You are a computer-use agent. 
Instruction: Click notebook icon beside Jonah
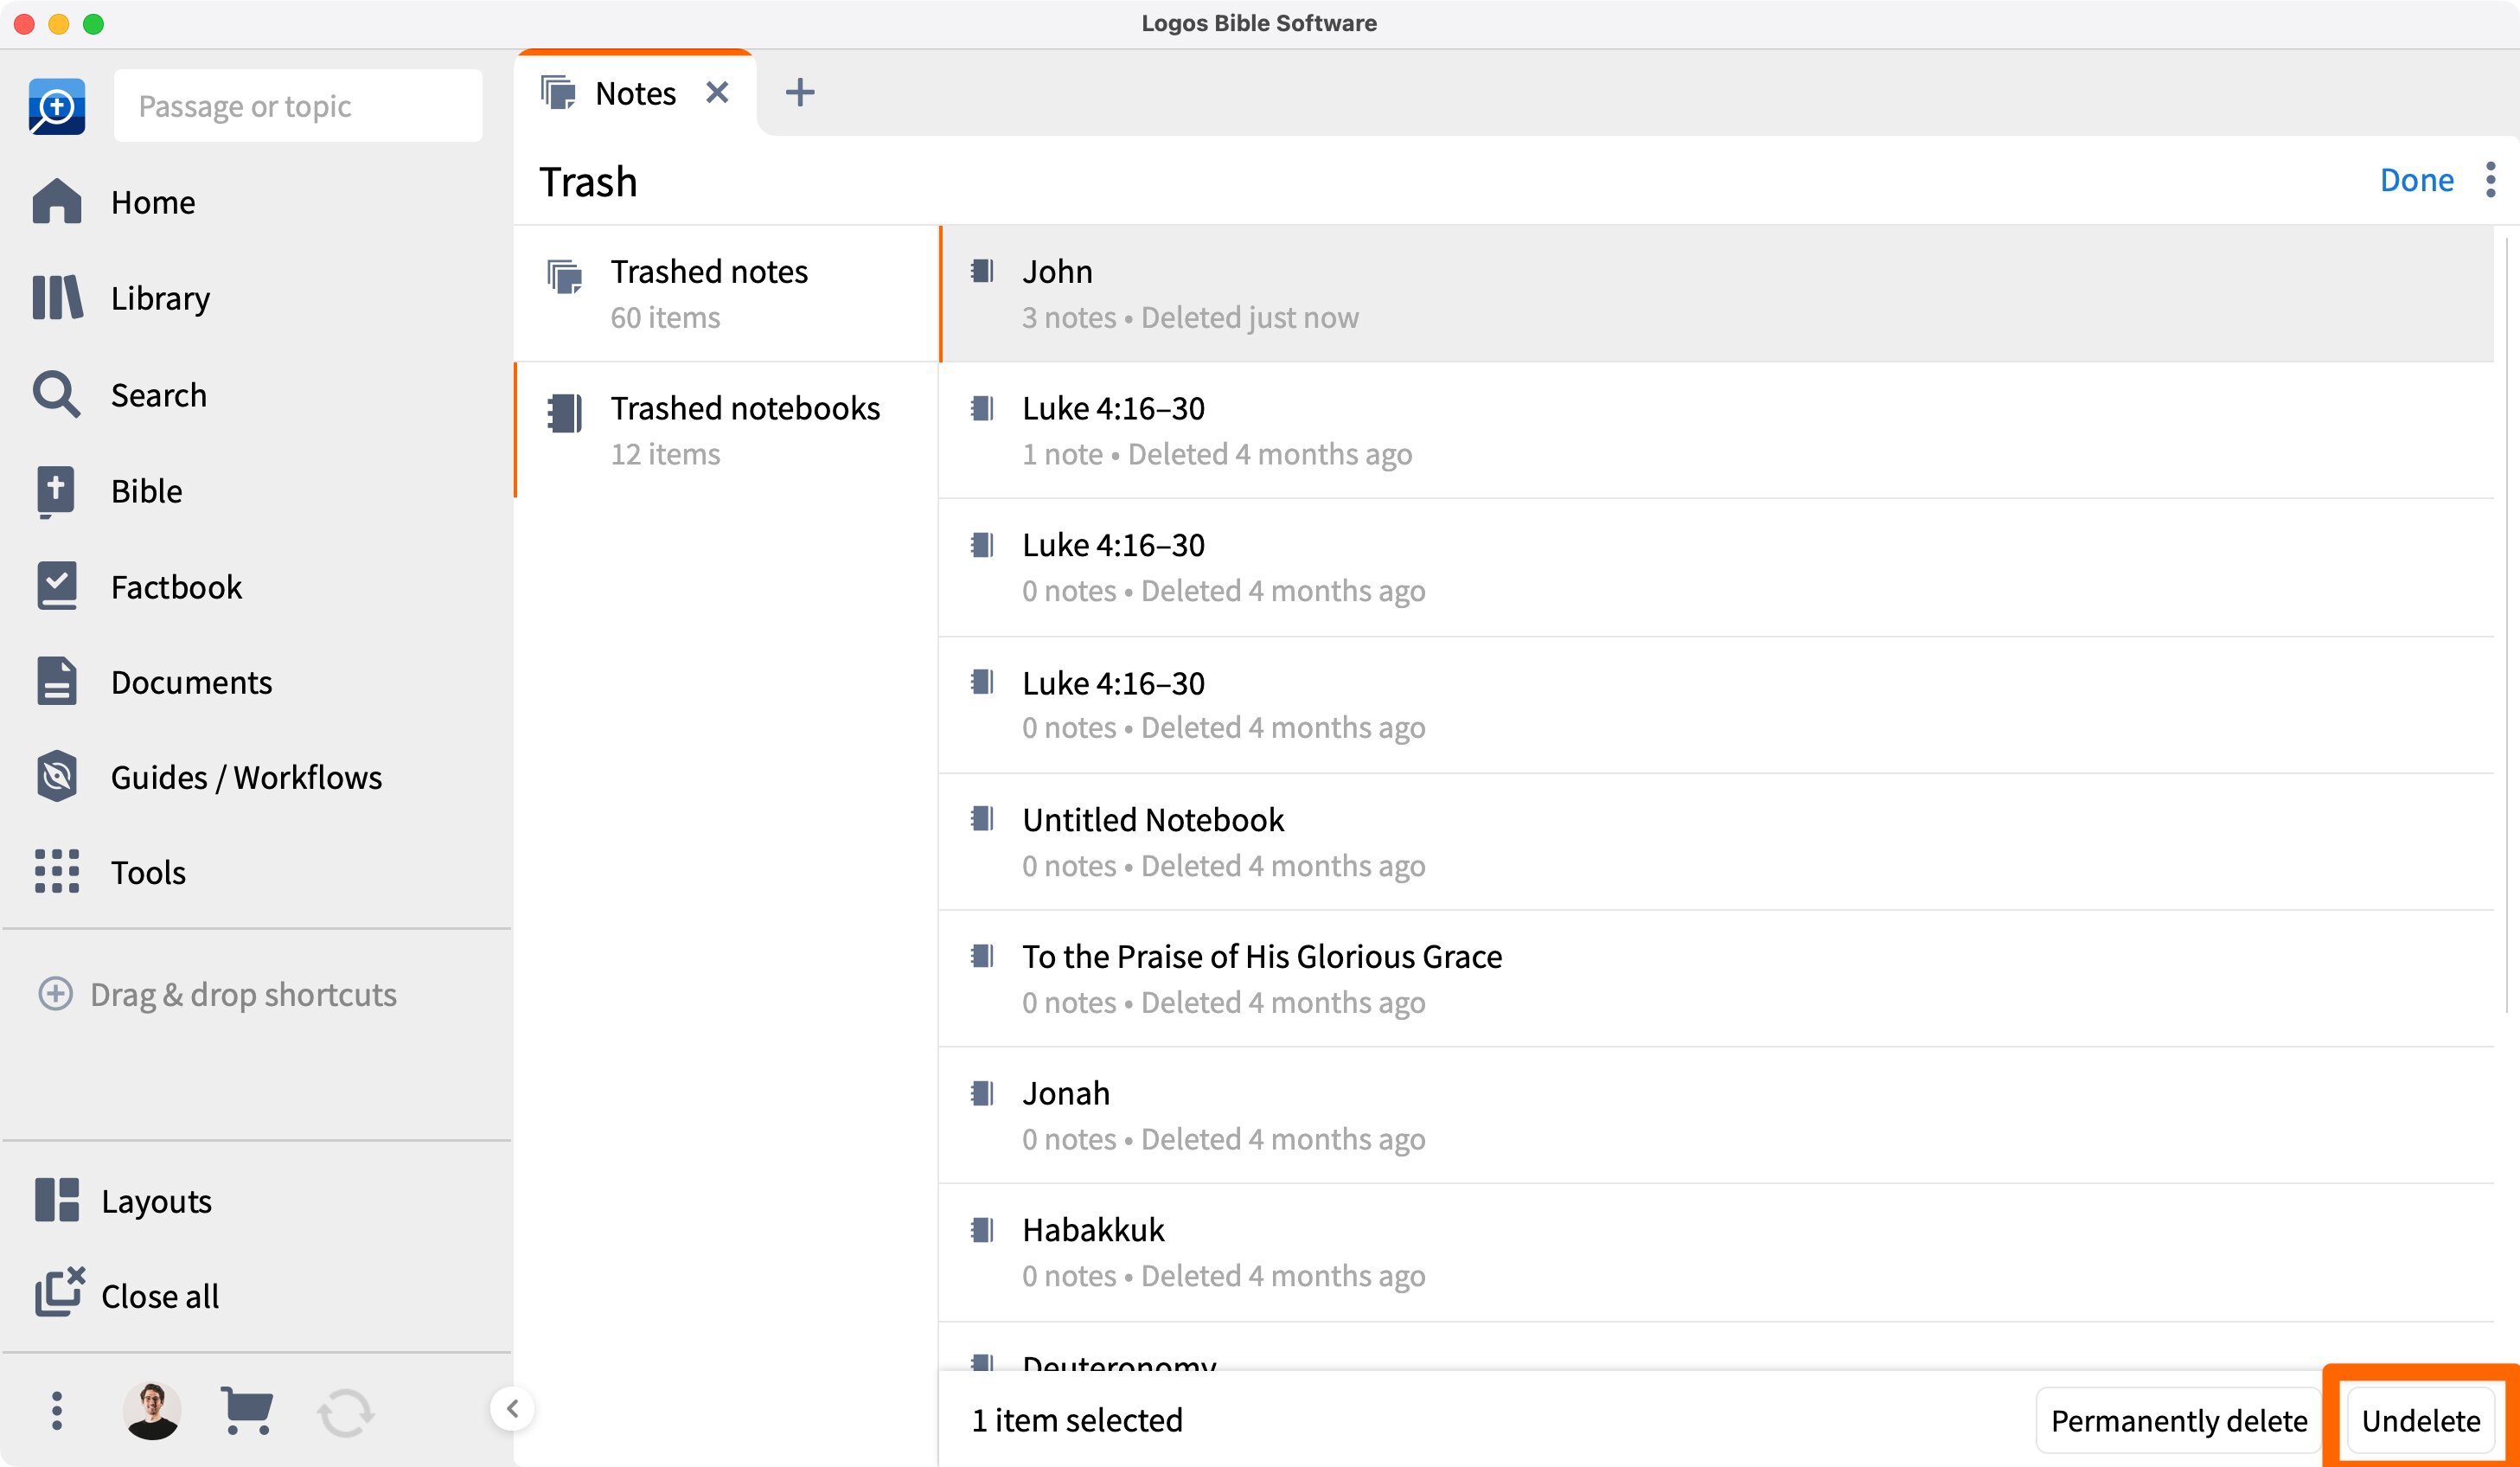point(982,1093)
